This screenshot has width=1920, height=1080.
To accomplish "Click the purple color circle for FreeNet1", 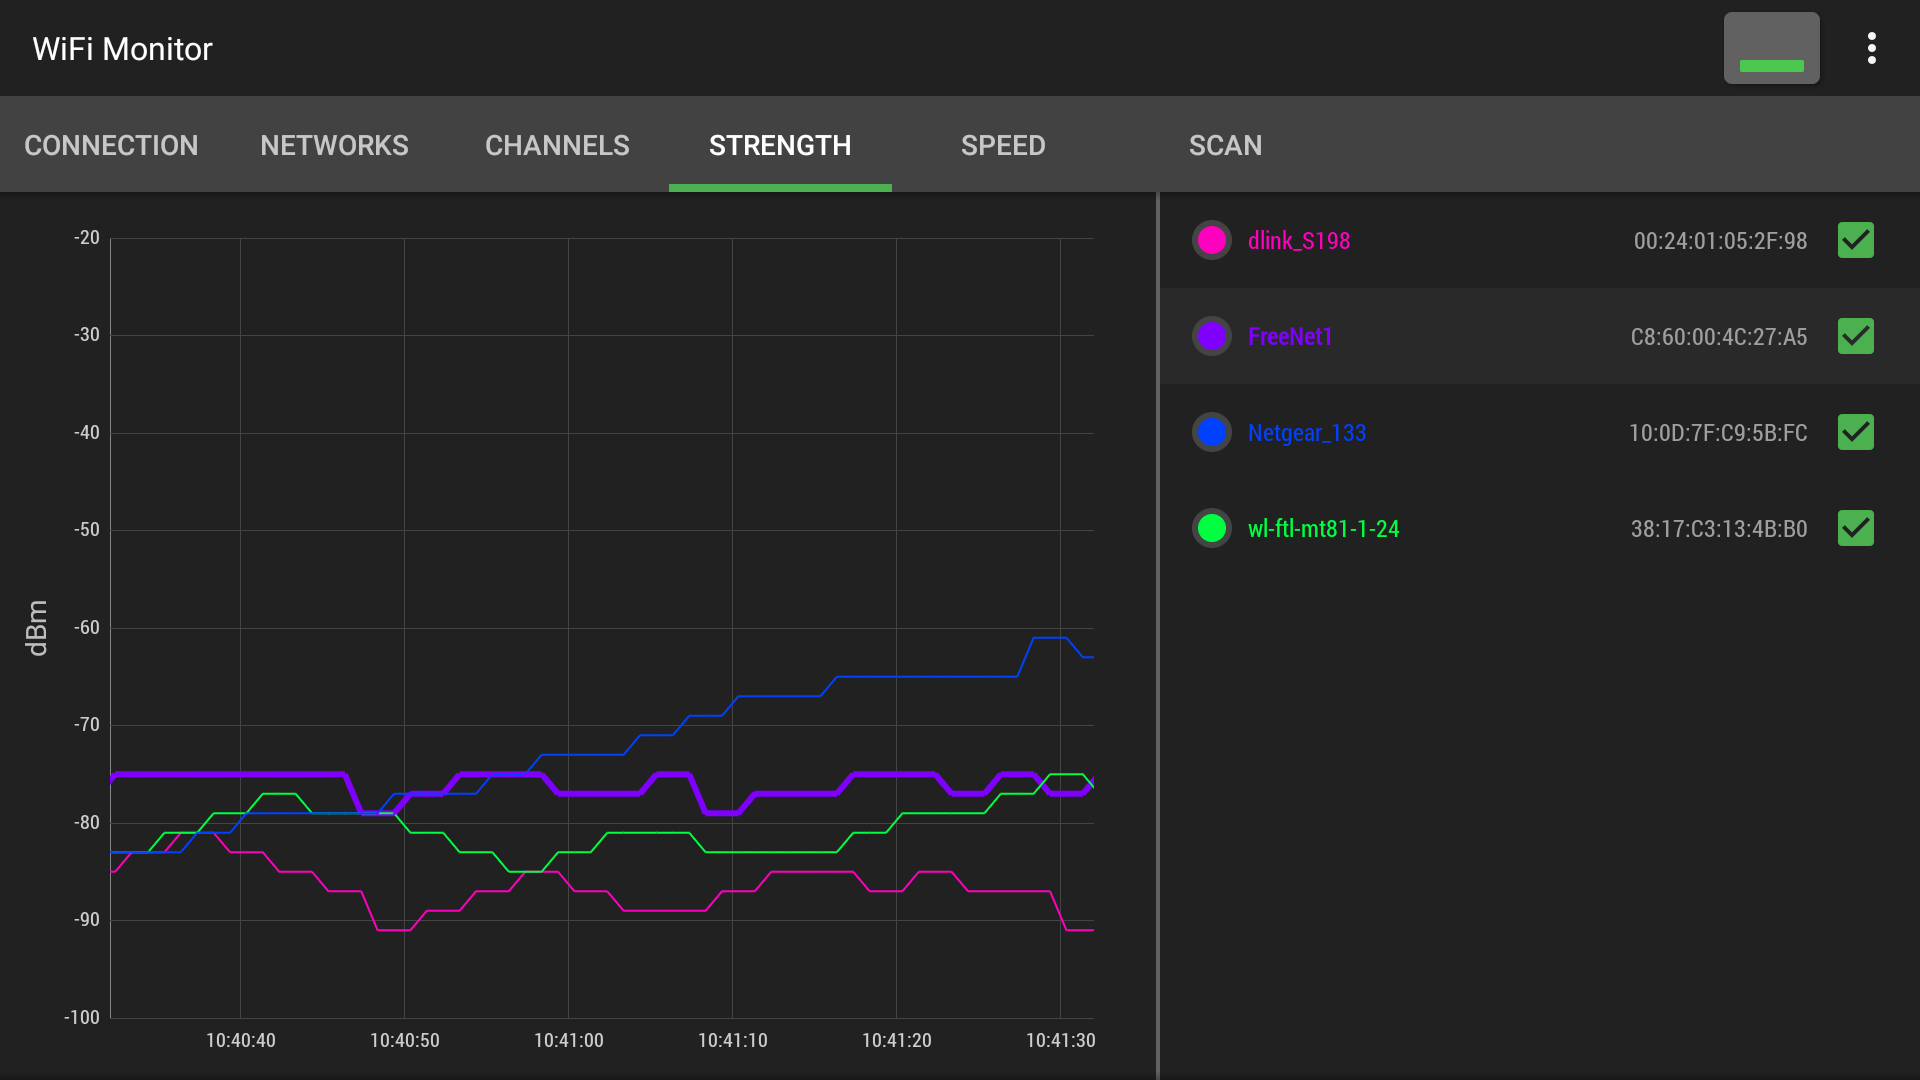I will (1211, 336).
